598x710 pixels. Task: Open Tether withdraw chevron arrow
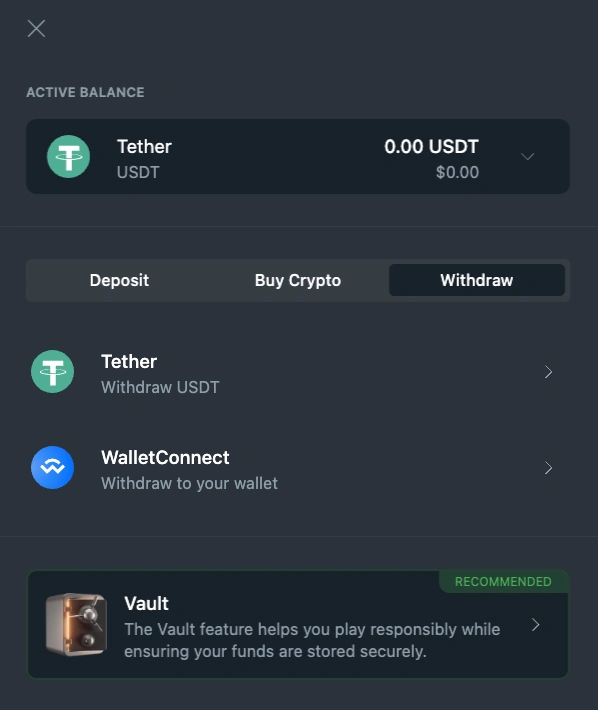click(549, 372)
